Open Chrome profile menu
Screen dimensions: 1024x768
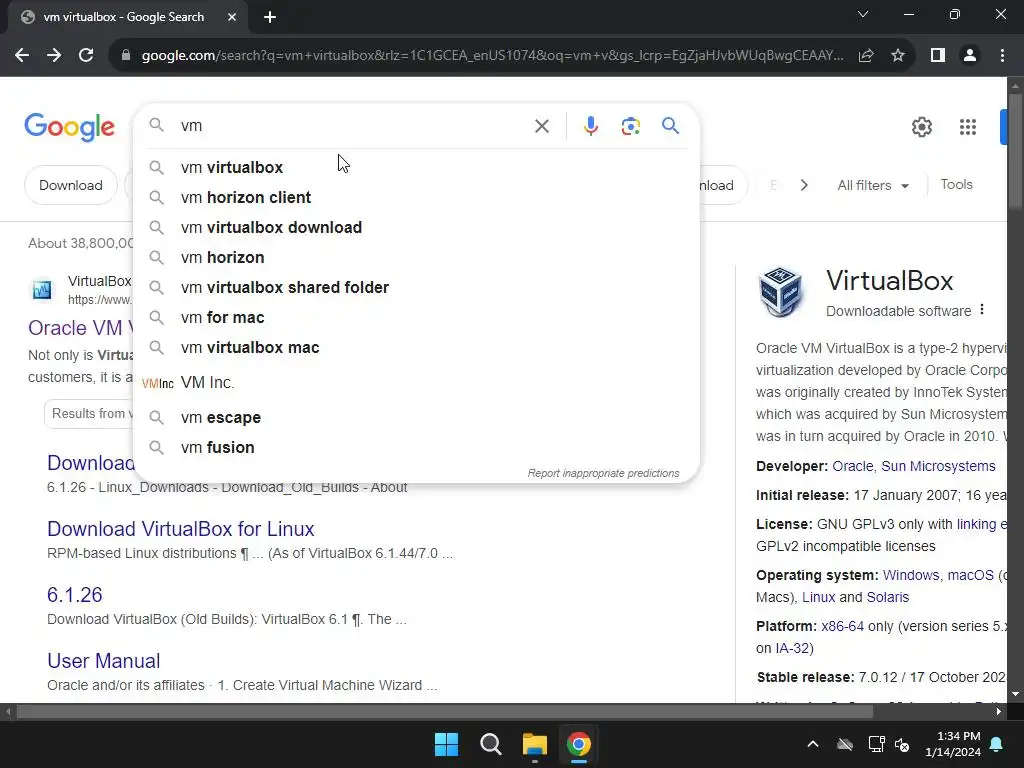[970, 56]
